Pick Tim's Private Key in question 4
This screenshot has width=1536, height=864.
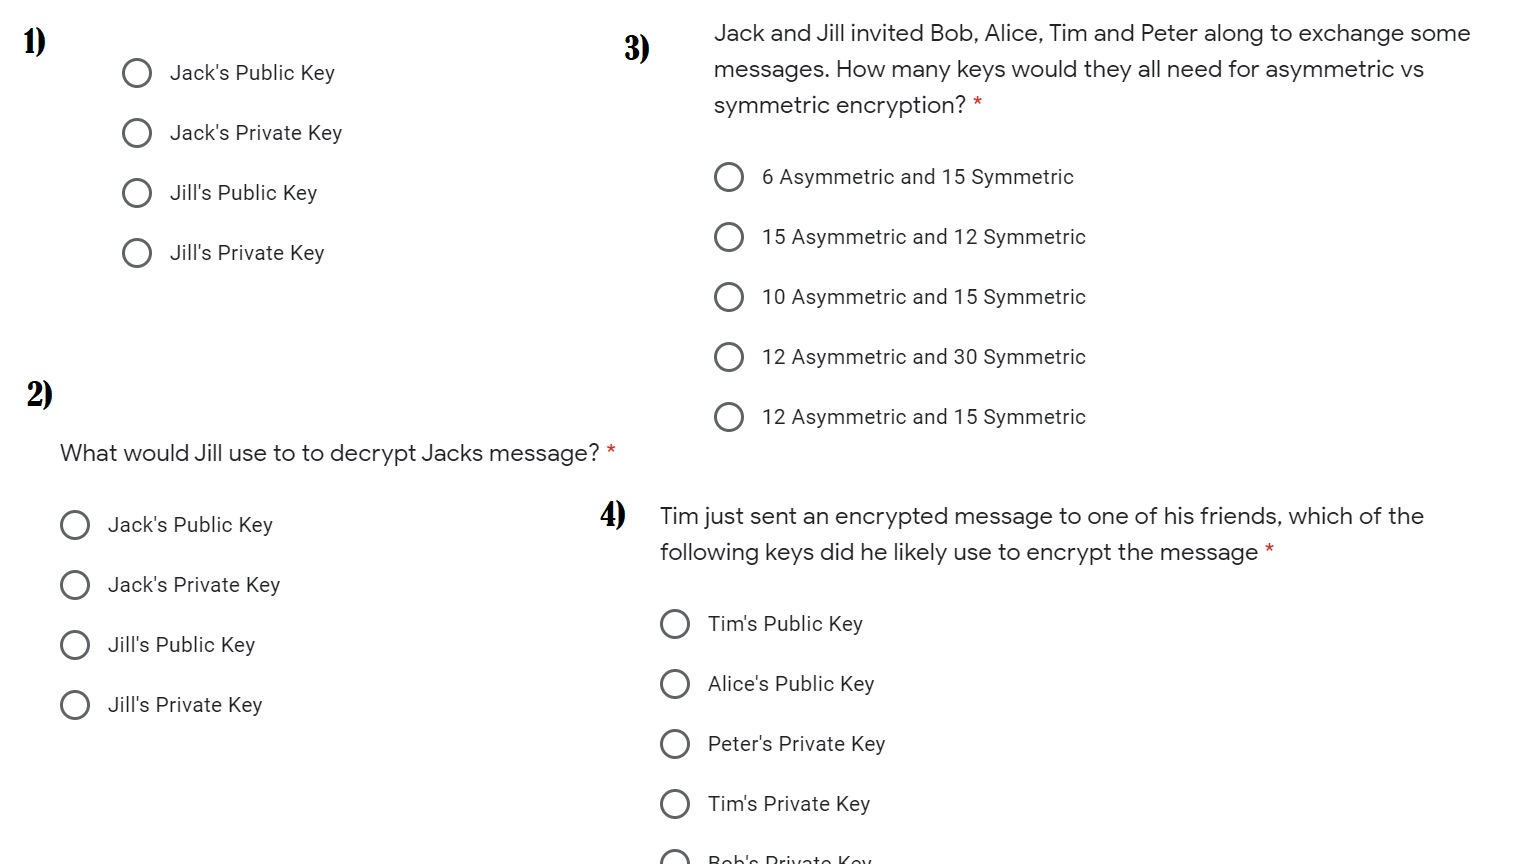tap(675, 804)
